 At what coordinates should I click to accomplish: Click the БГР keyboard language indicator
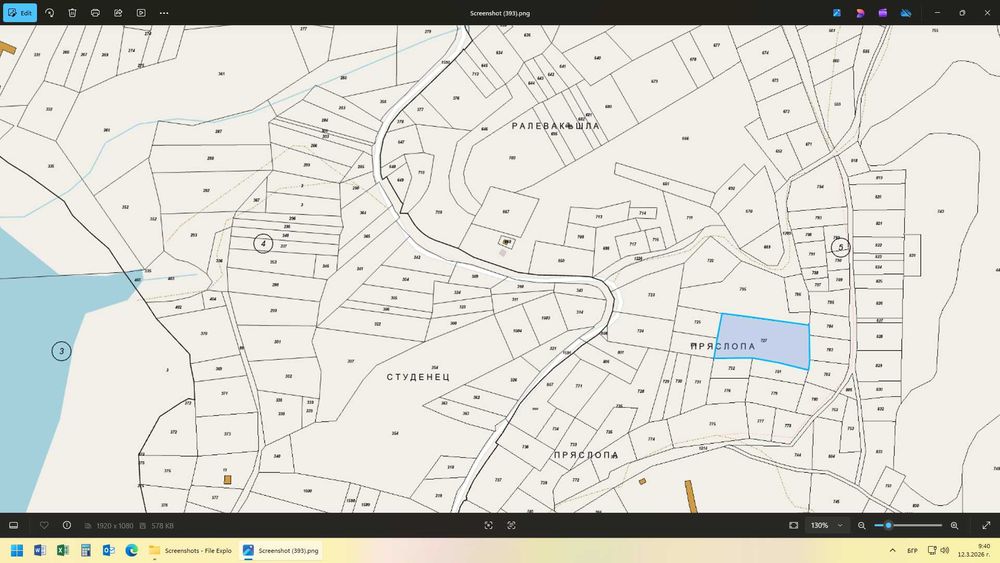click(x=912, y=550)
